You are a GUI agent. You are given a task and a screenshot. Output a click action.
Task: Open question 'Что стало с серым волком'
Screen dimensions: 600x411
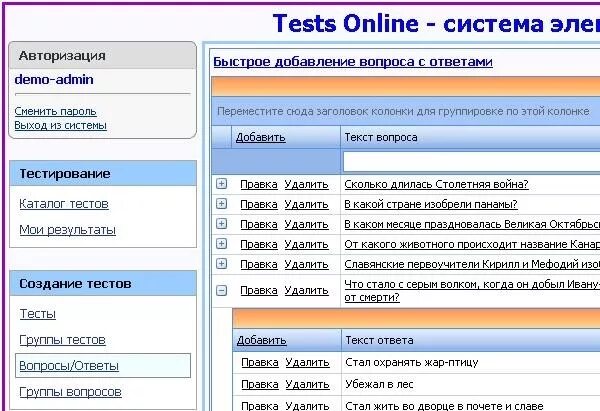[x=472, y=290]
